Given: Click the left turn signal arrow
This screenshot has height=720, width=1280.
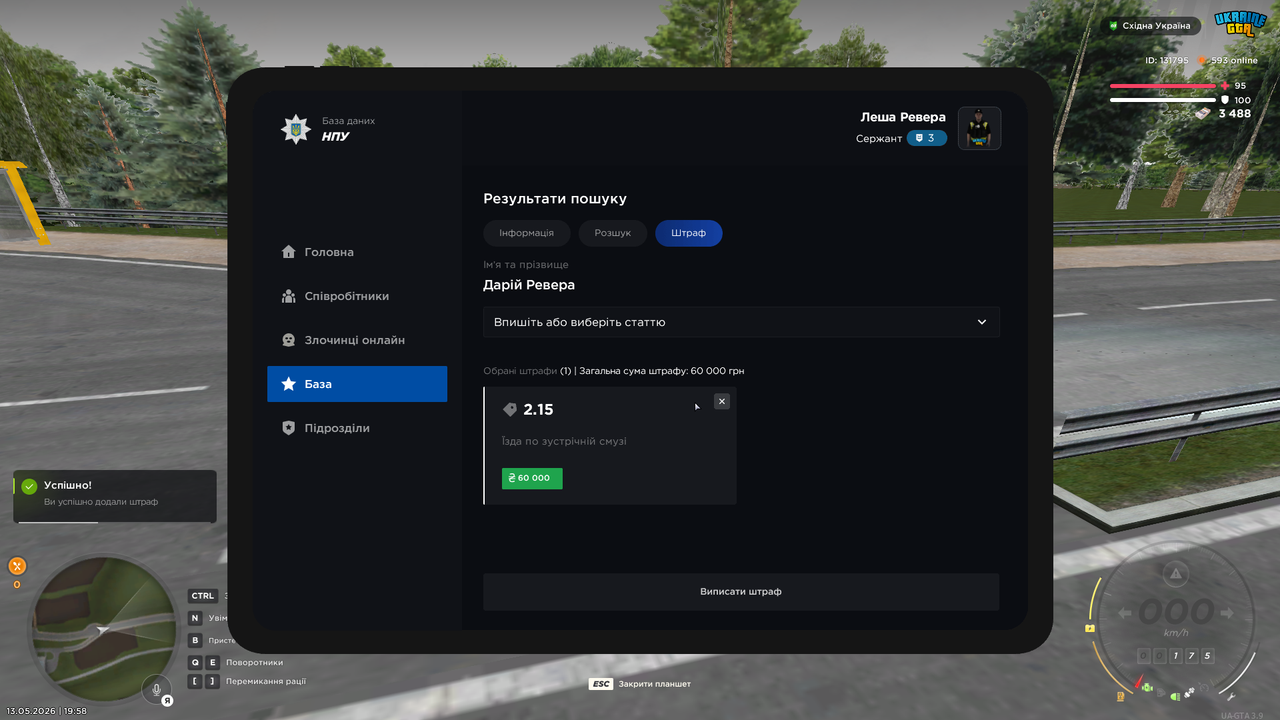Looking at the screenshot, I should (x=1125, y=613).
